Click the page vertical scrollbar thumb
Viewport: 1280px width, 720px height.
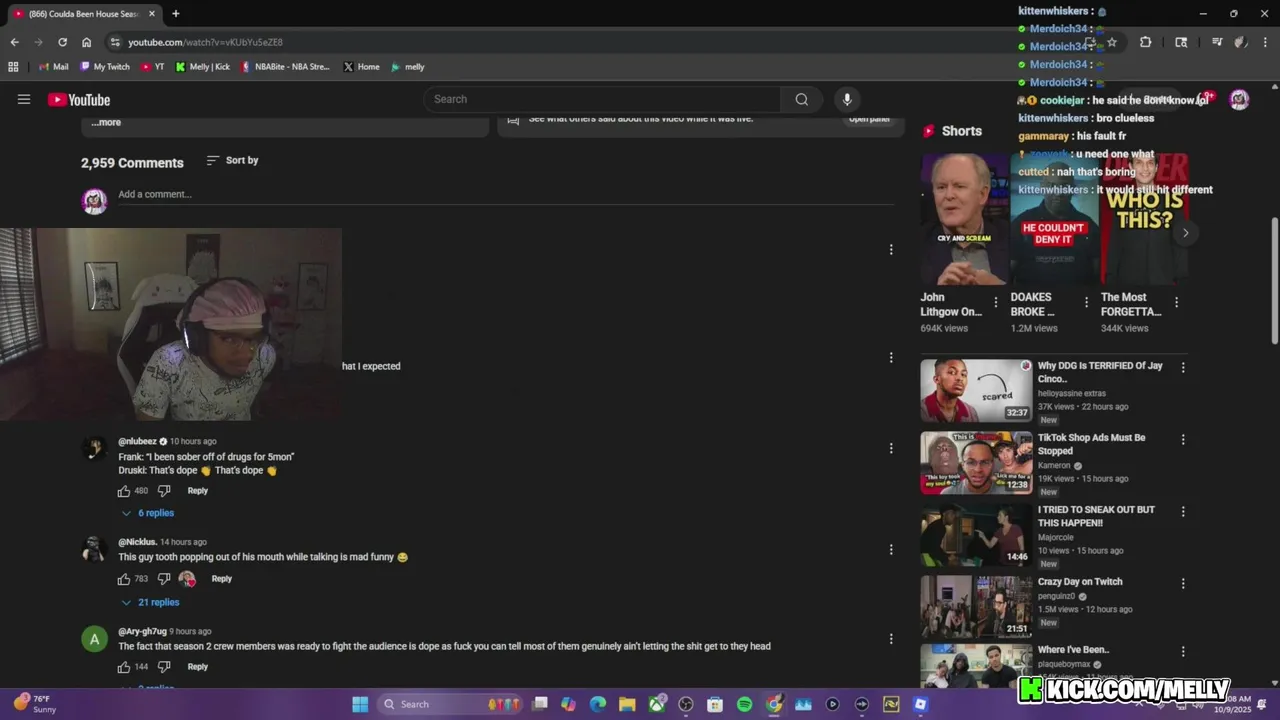1274,280
